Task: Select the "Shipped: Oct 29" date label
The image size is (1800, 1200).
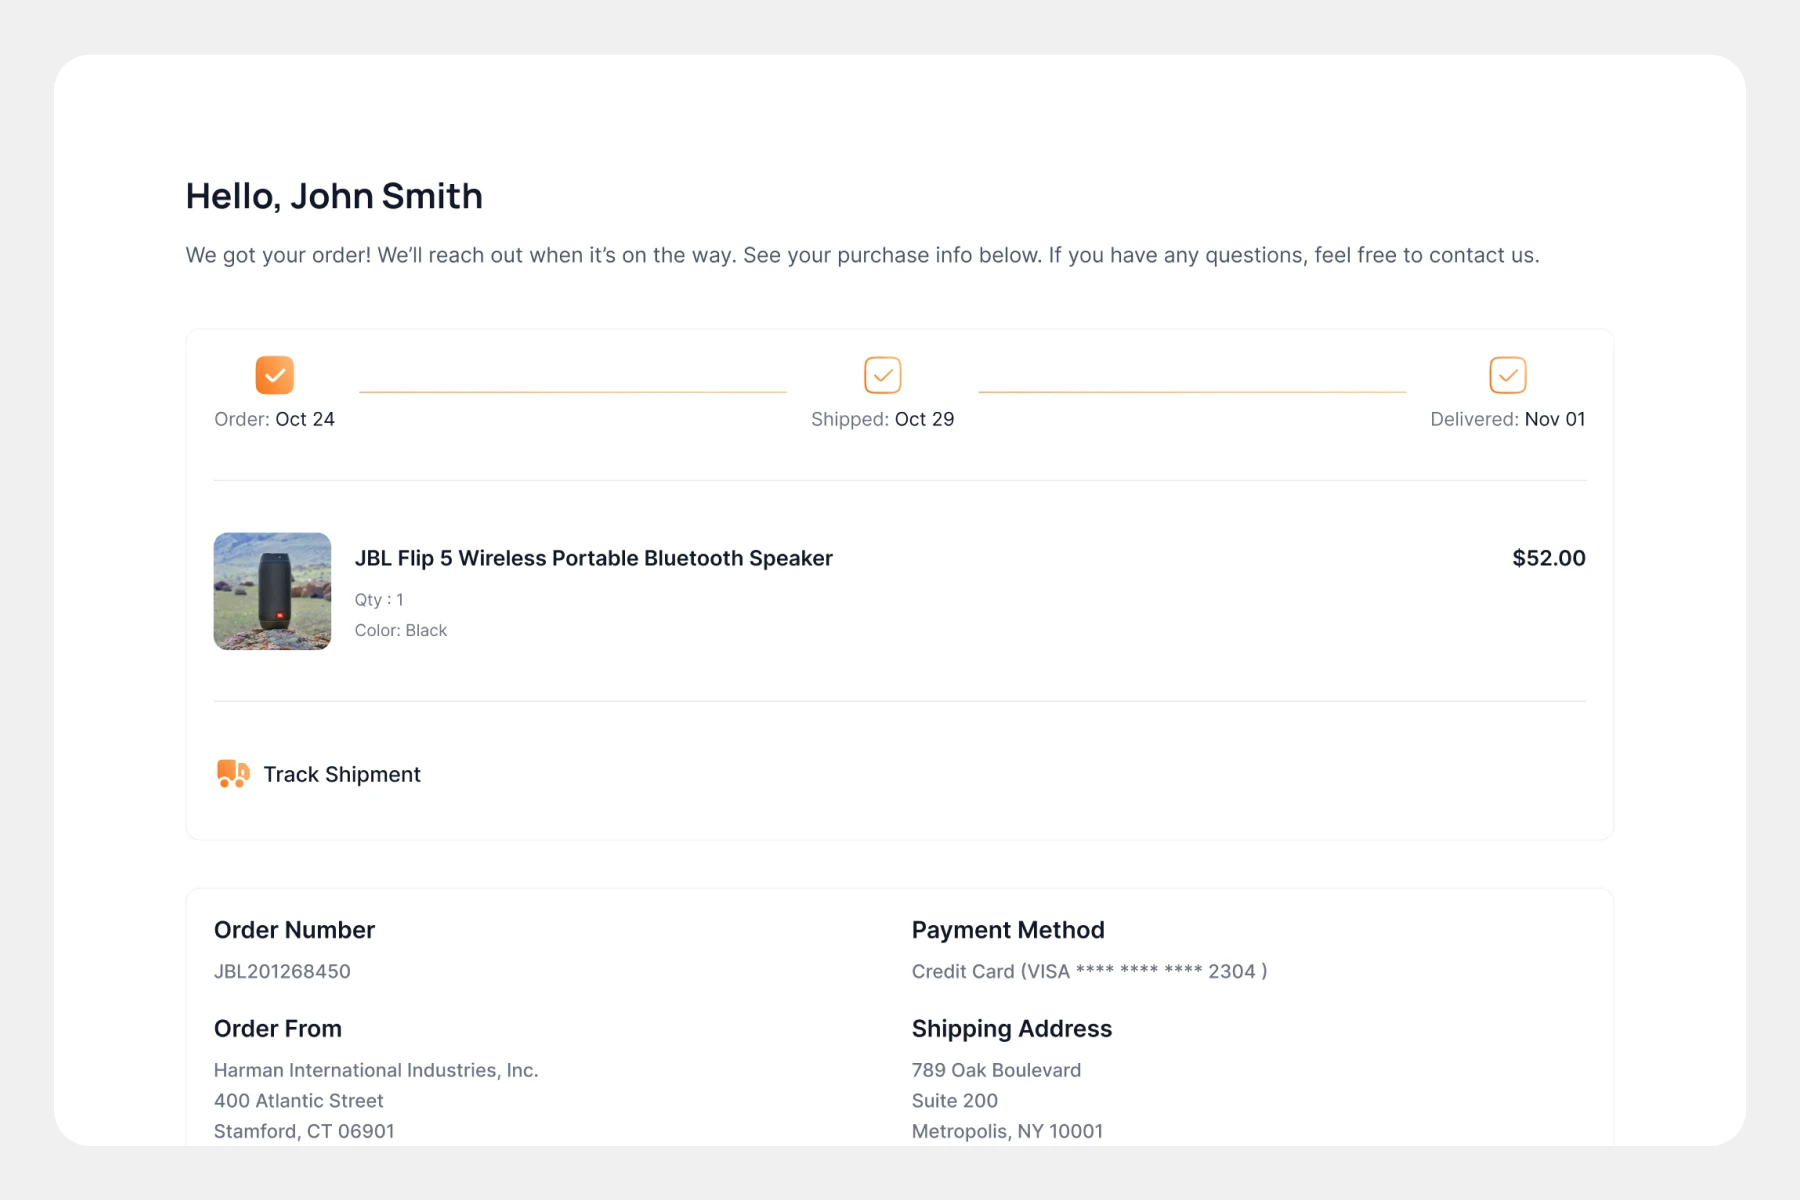Action: [882, 419]
